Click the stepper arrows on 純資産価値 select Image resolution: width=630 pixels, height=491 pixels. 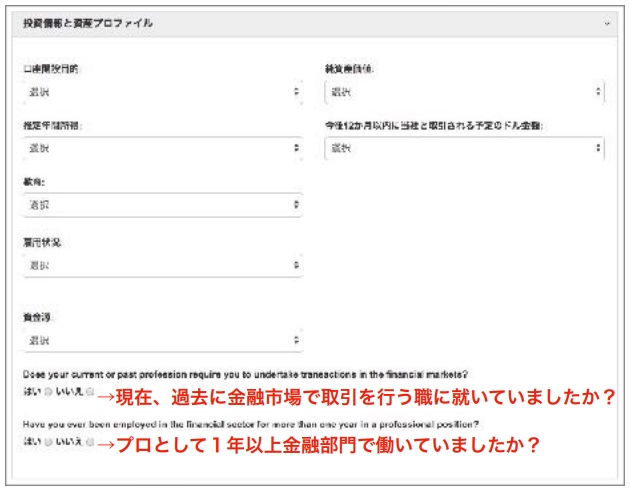[598, 92]
